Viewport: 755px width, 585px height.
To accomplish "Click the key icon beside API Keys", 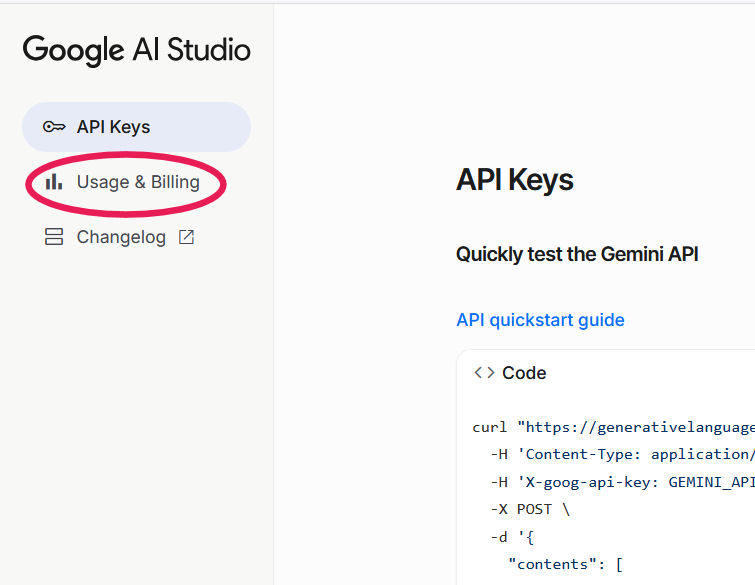I will tap(54, 127).
